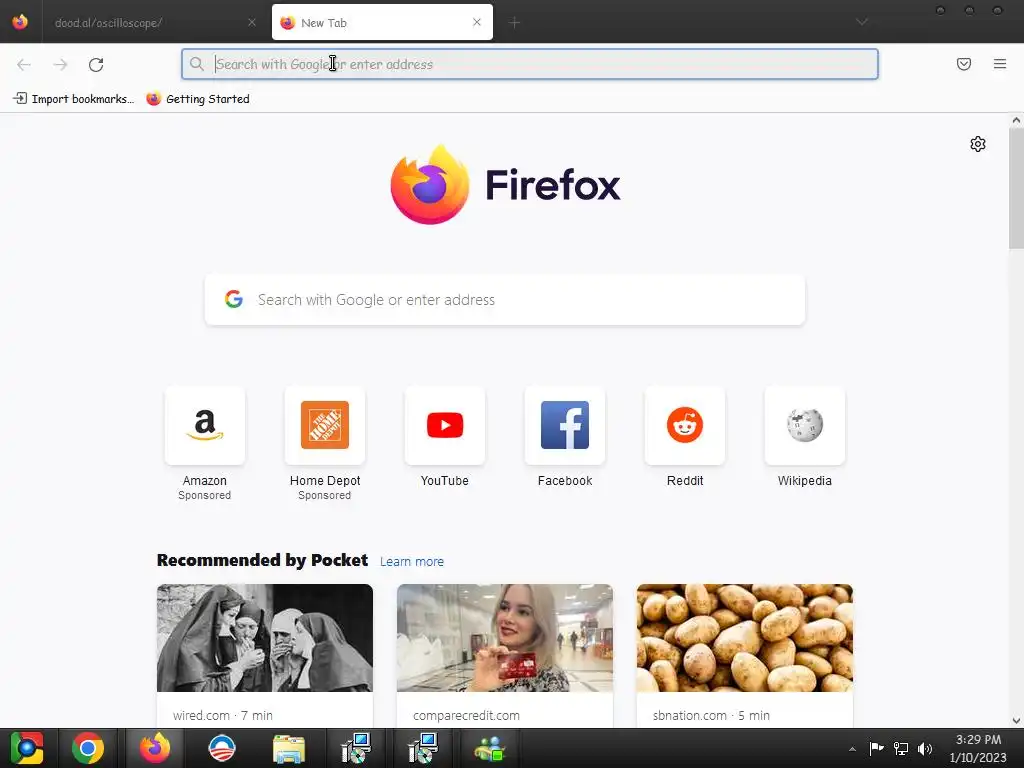
Task: Click the wired.com · 7 min label
Action: [223, 715]
